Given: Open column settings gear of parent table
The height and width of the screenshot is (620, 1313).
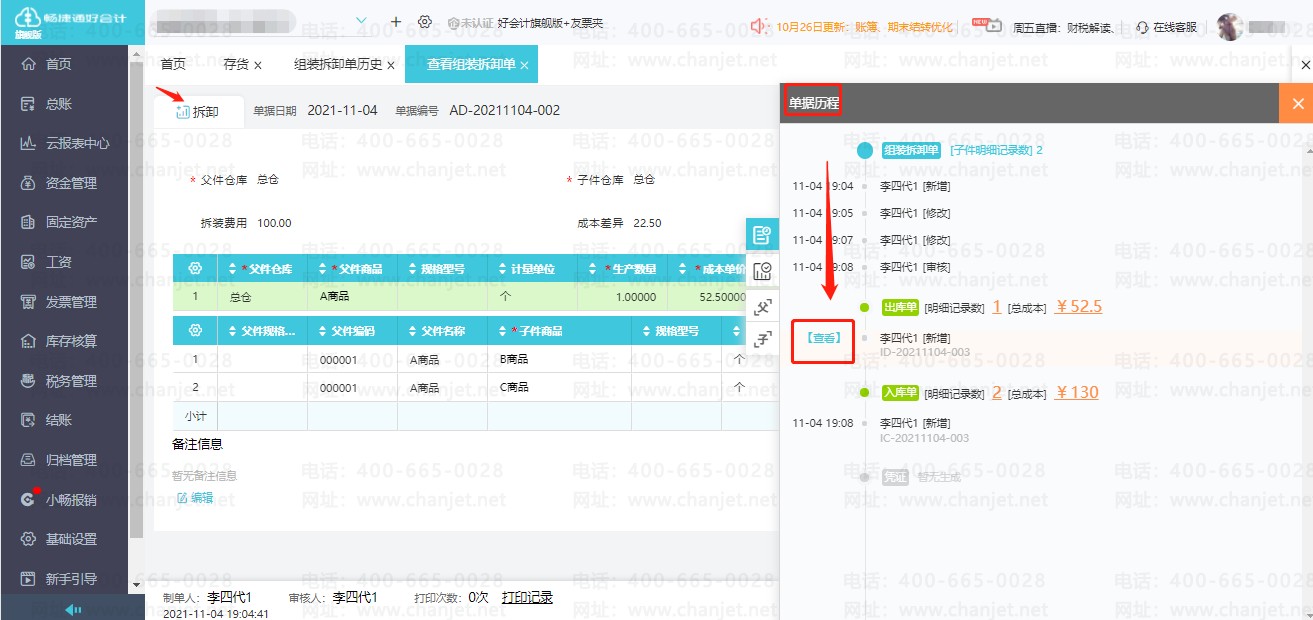Looking at the screenshot, I should [x=195, y=269].
